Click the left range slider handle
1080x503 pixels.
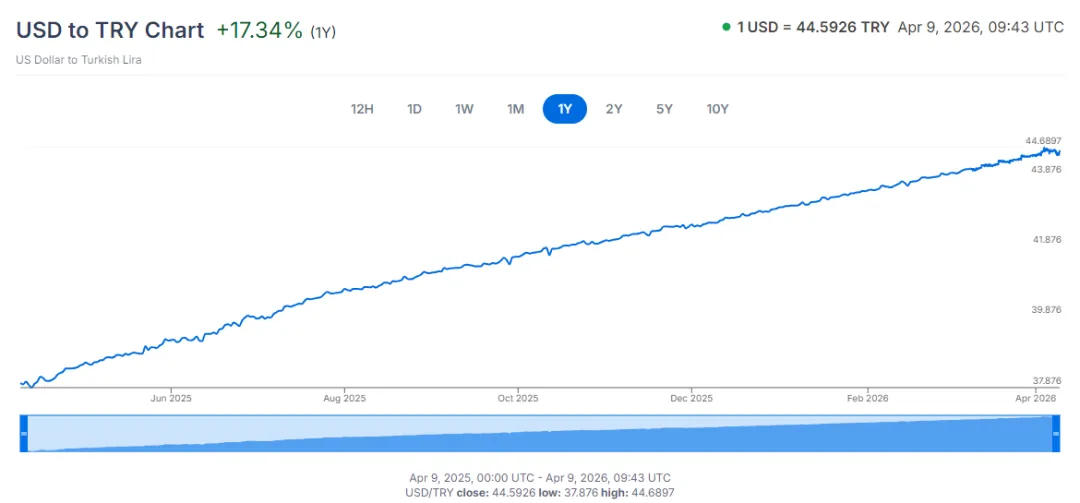[24, 433]
